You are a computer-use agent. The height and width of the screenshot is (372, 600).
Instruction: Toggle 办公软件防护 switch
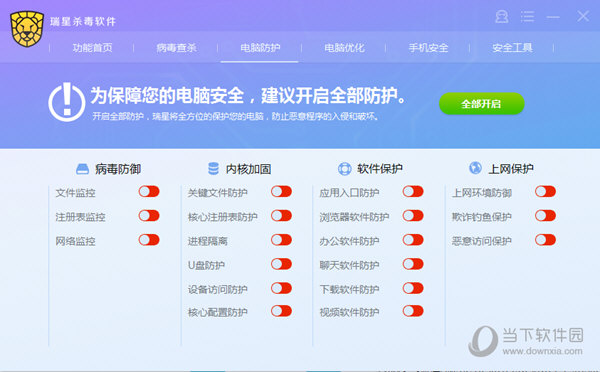pyautogui.click(x=413, y=240)
